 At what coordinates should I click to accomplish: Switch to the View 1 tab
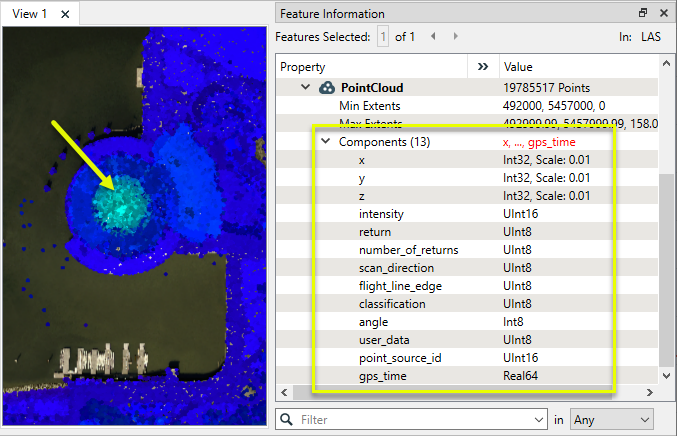pos(30,14)
